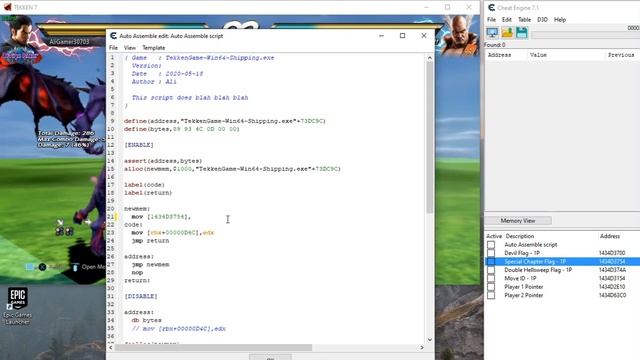
Task: Click scroll up arrow in script editor
Action: (429, 58)
